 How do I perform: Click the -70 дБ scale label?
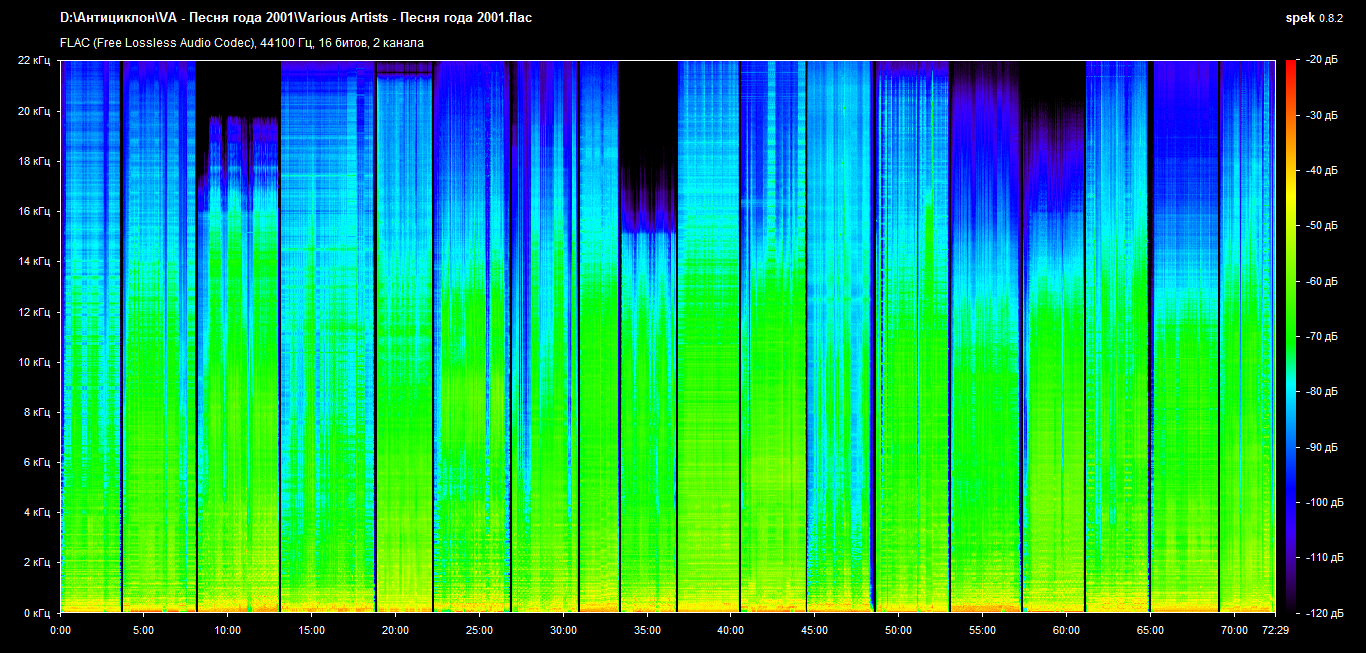pyautogui.click(x=1322, y=336)
